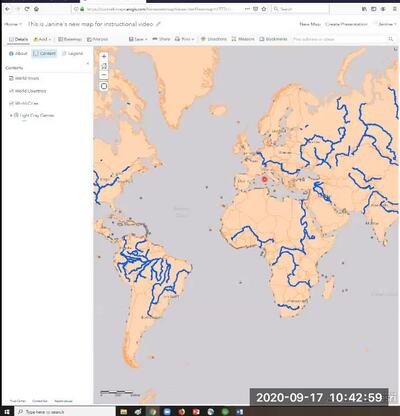Reload the page in the browser
400x416 pixels.
27,9
